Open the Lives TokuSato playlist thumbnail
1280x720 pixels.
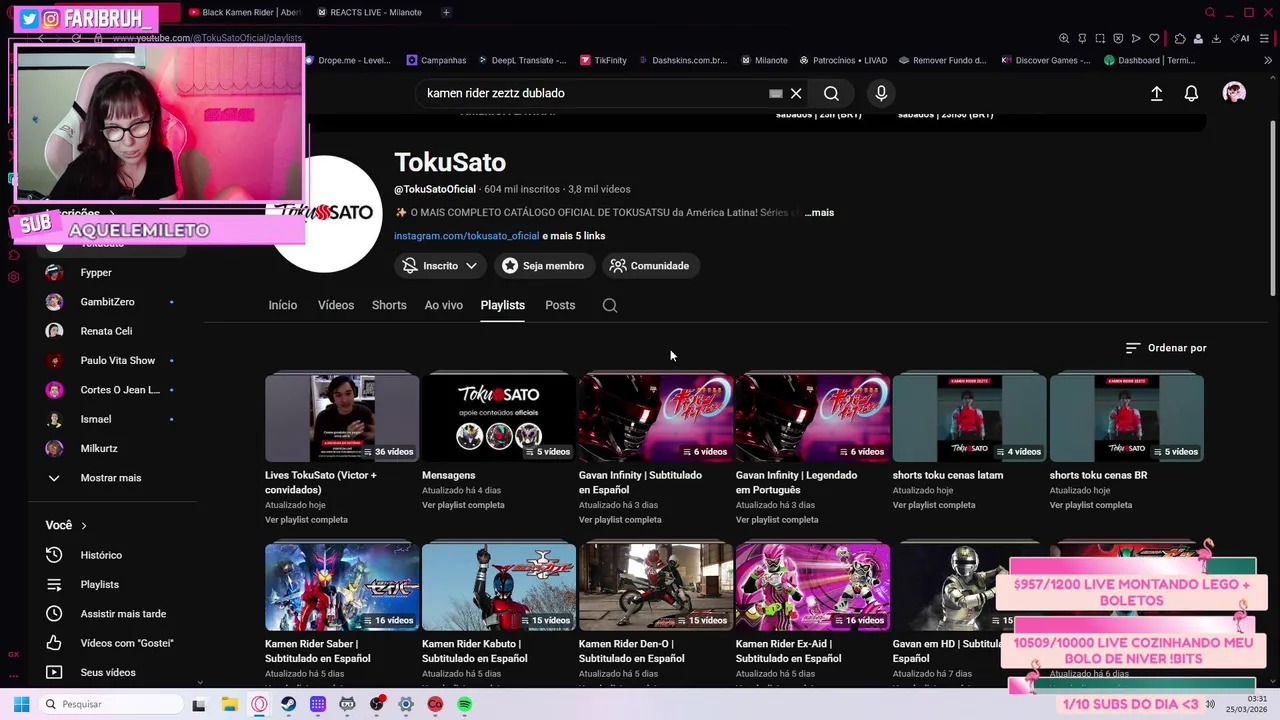coord(342,418)
